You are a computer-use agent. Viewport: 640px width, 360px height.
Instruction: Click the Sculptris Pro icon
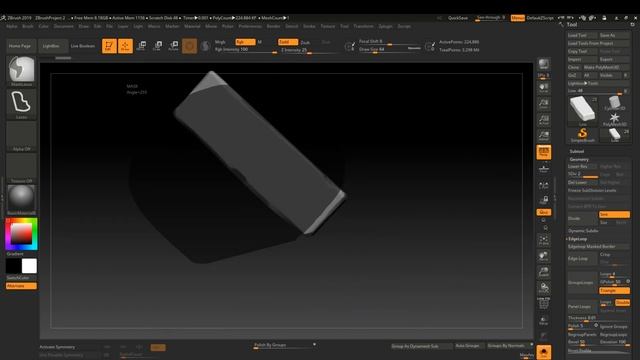point(205,46)
